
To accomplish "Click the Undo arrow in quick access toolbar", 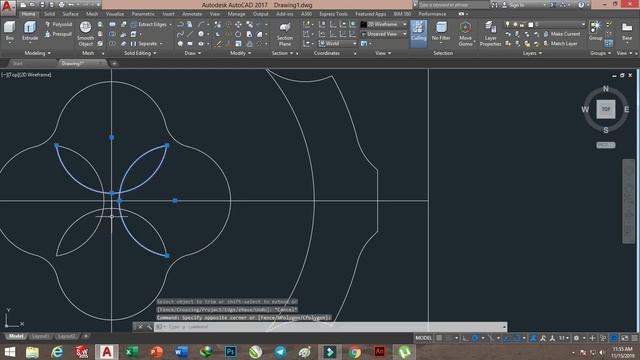I will [71, 5].
